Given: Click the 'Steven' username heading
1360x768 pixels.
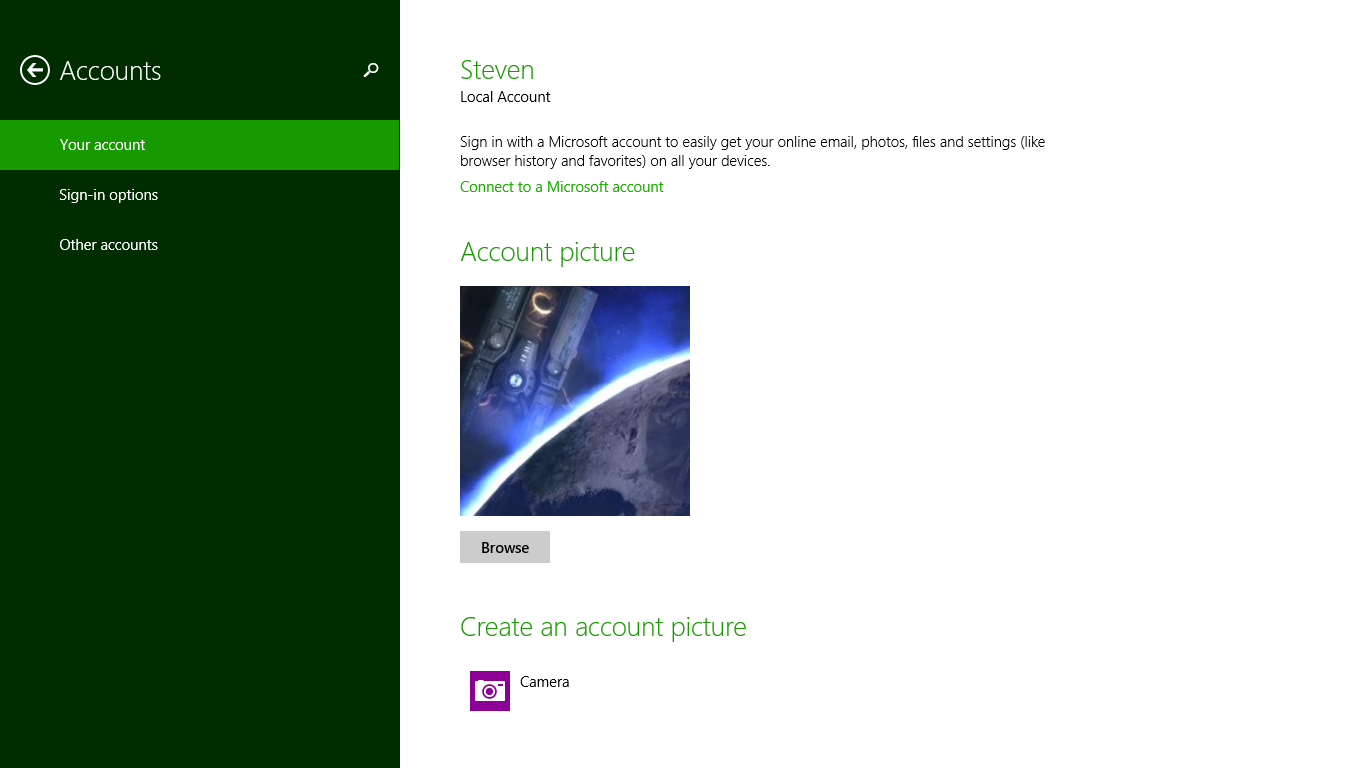Looking at the screenshot, I should pos(497,70).
